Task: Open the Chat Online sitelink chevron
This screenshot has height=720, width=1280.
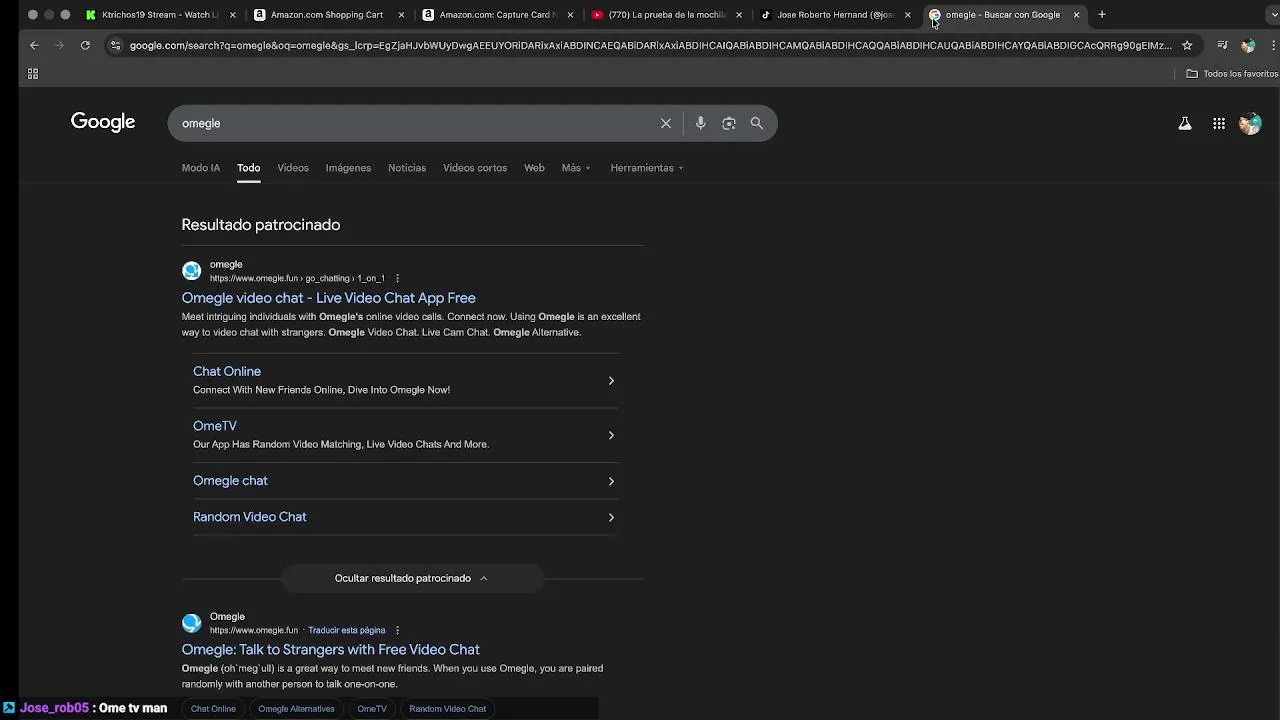Action: [611, 381]
